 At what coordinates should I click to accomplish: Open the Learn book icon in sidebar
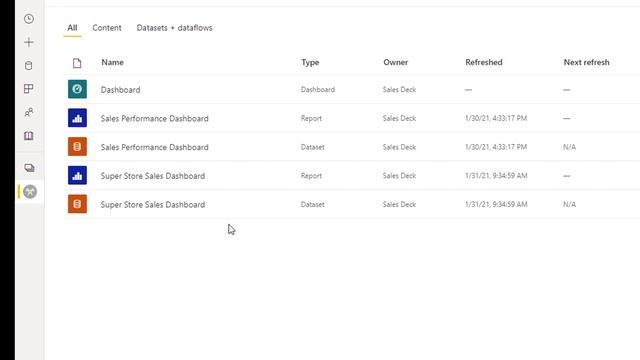pos(29,136)
